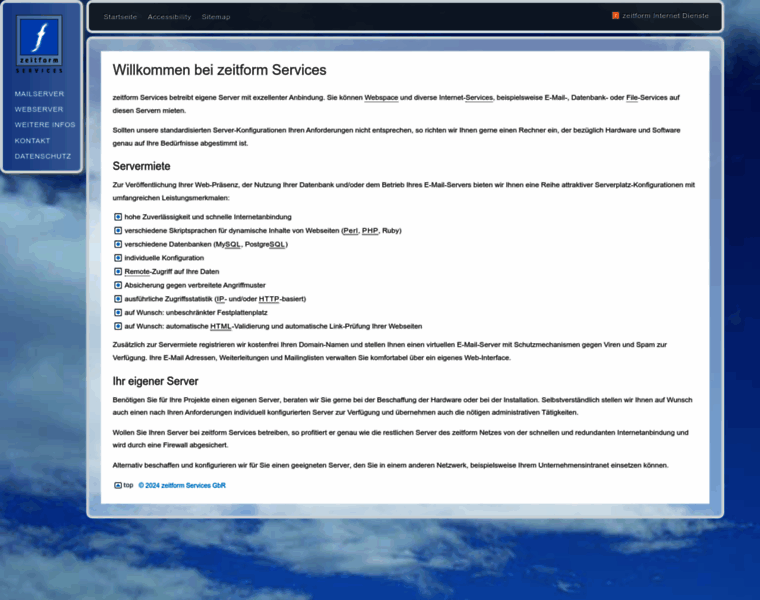Click heading 'Willkommen bei zeitform Services'
The image size is (760, 600).
pos(220,70)
